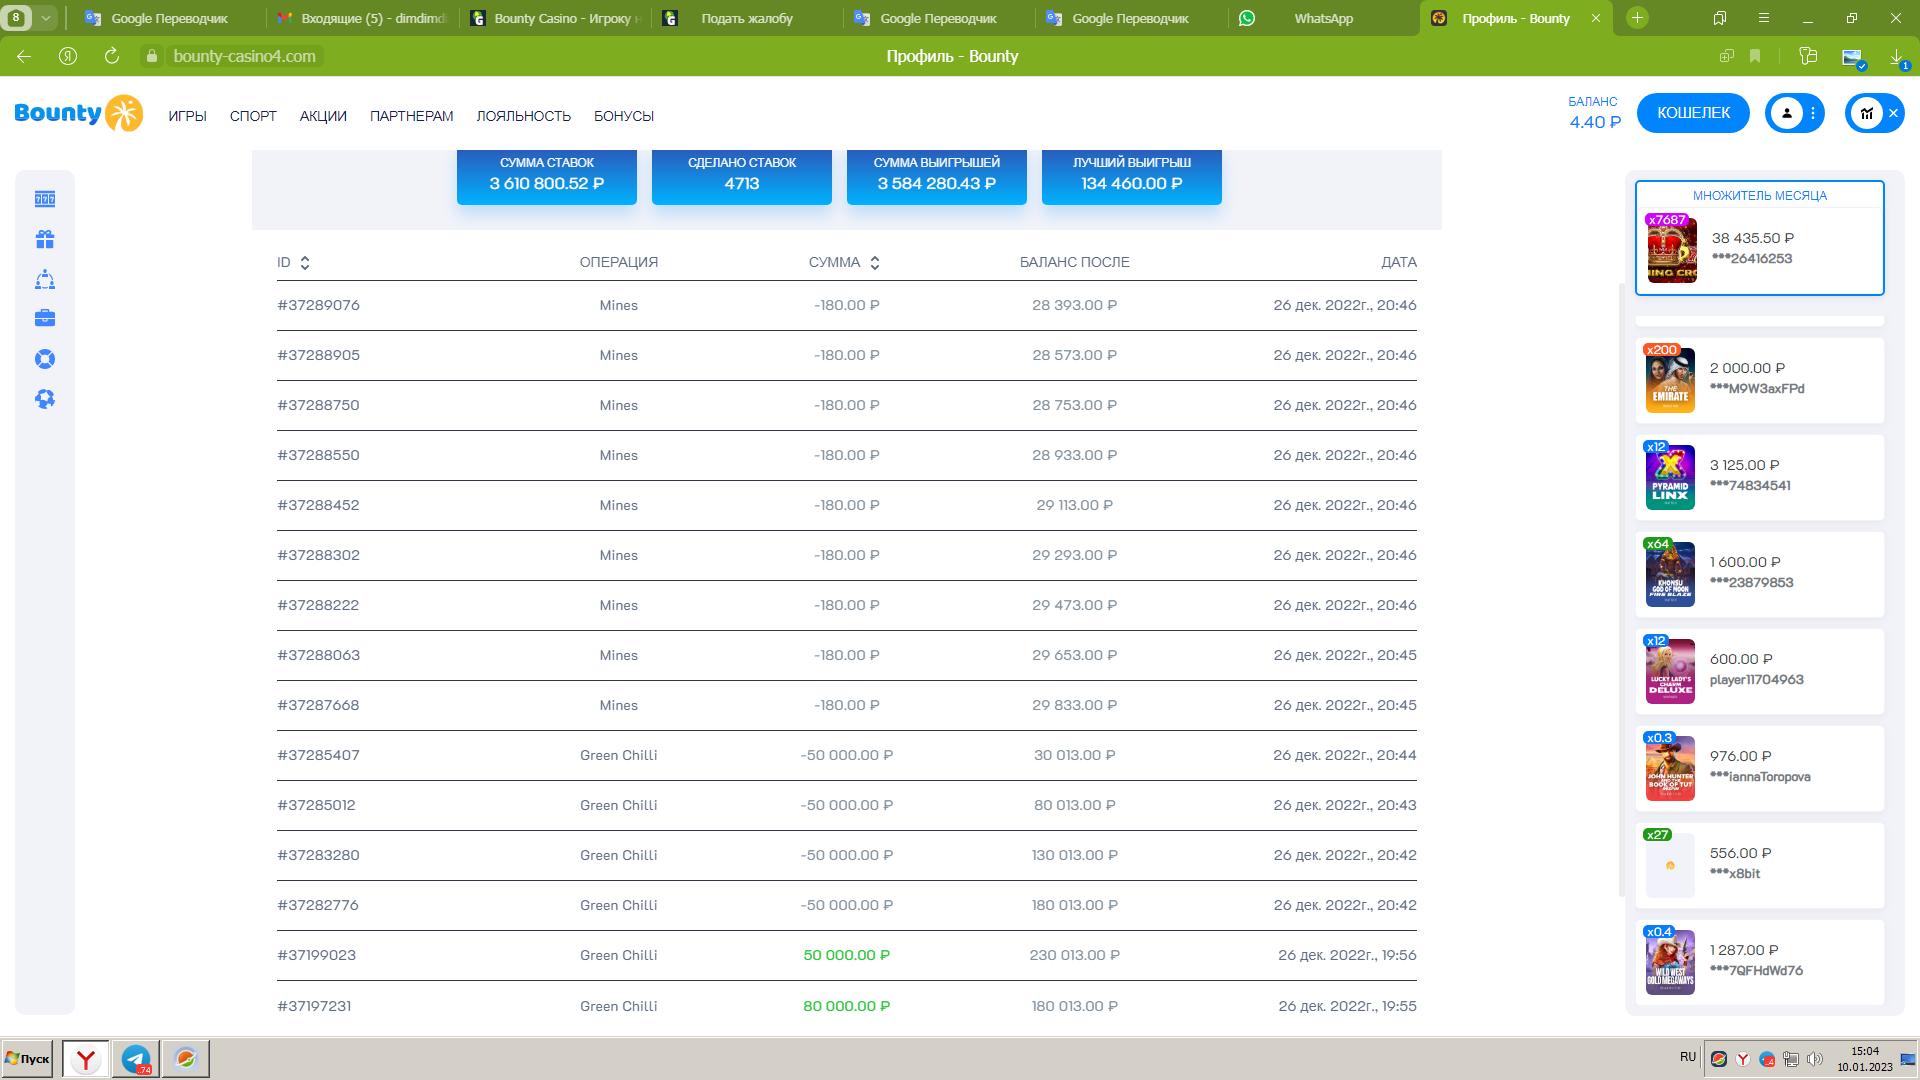Click the МНОЖИТЕЛЬ МЕСЯЦА heading
The image size is (1920, 1080).
[x=1760, y=196]
